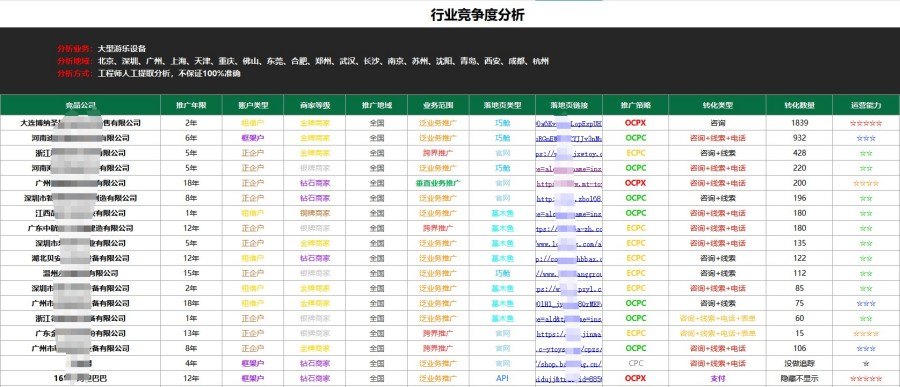900x387 pixels.
Task: Select the 转化数量 column header
Action: [800, 106]
